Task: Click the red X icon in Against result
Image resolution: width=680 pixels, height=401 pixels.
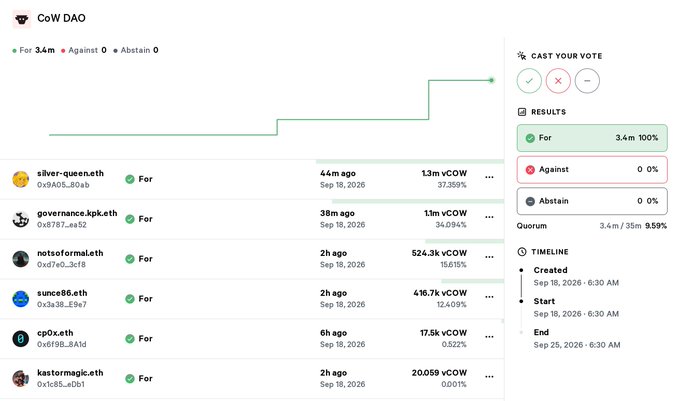Action: coord(530,170)
